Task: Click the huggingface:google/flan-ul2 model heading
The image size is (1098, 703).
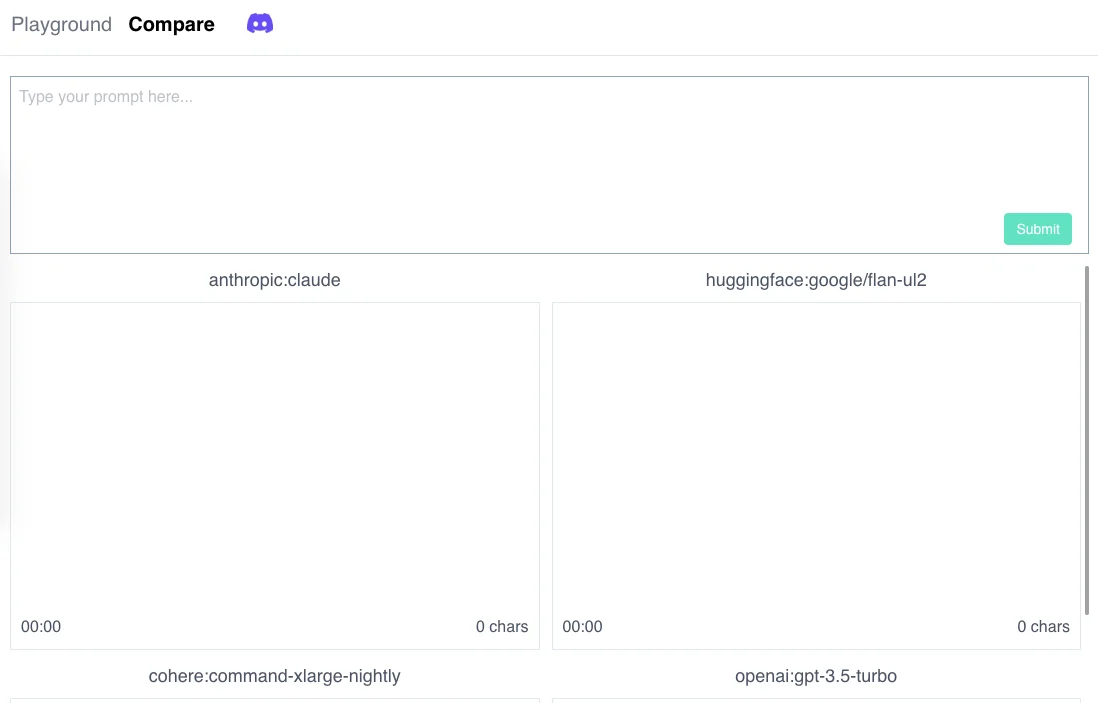Action: [x=816, y=280]
